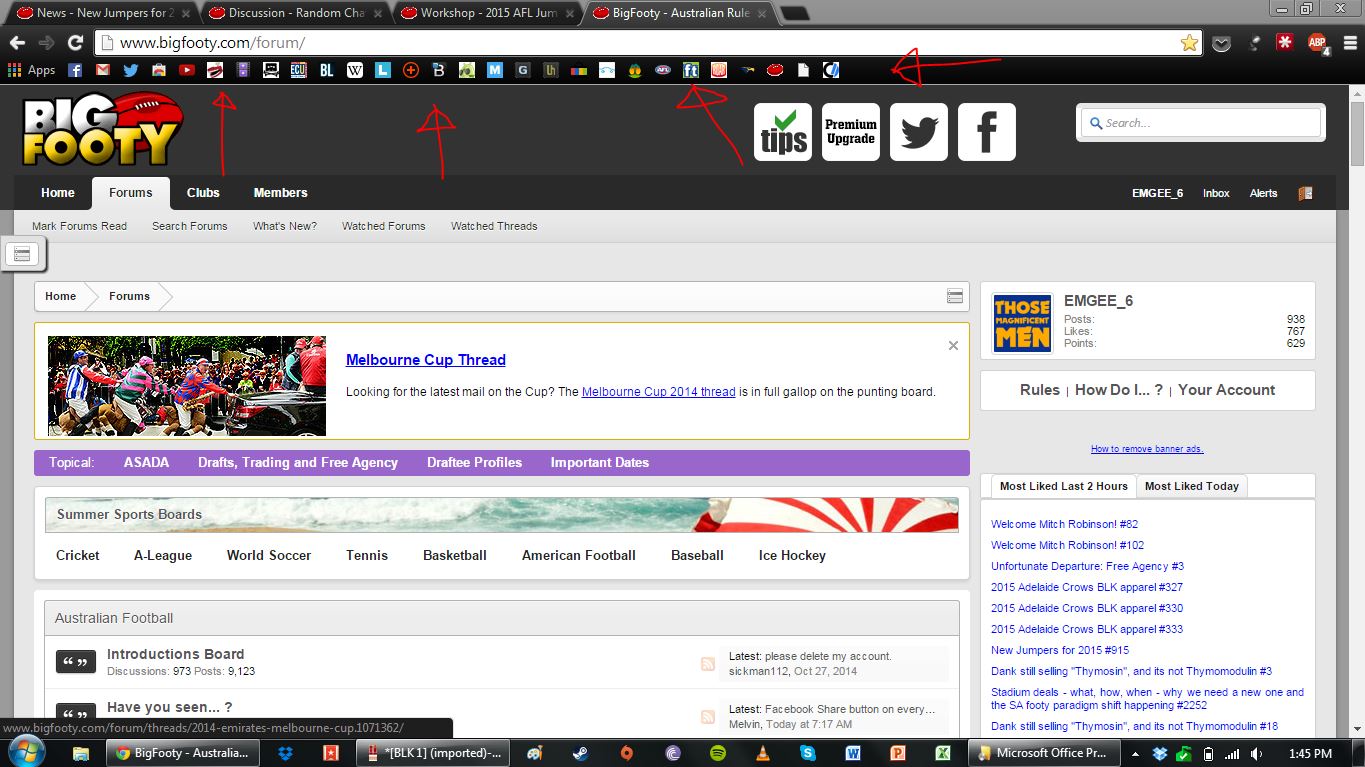The image size is (1365, 767).
Task: Click the Watched Threads link
Action: 494,226
